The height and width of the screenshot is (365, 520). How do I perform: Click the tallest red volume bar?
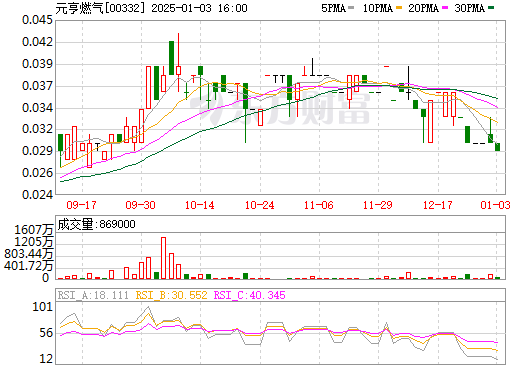163,258
